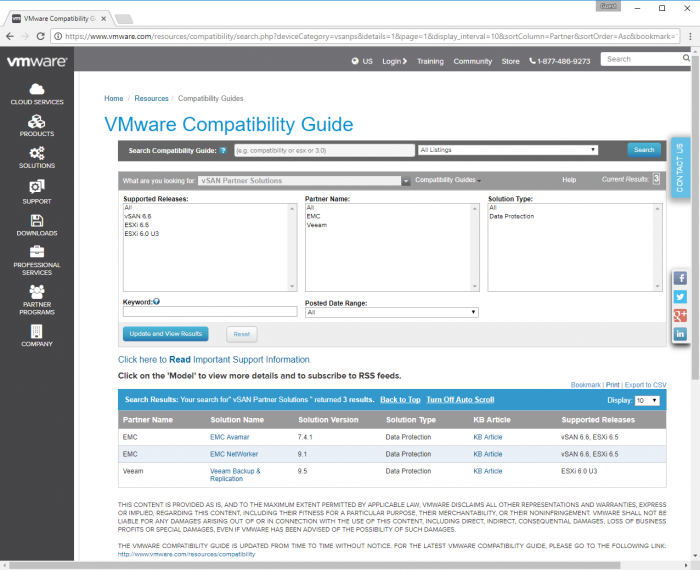Share page on Google Plus
This screenshot has height=570, width=700.
pos(680,316)
